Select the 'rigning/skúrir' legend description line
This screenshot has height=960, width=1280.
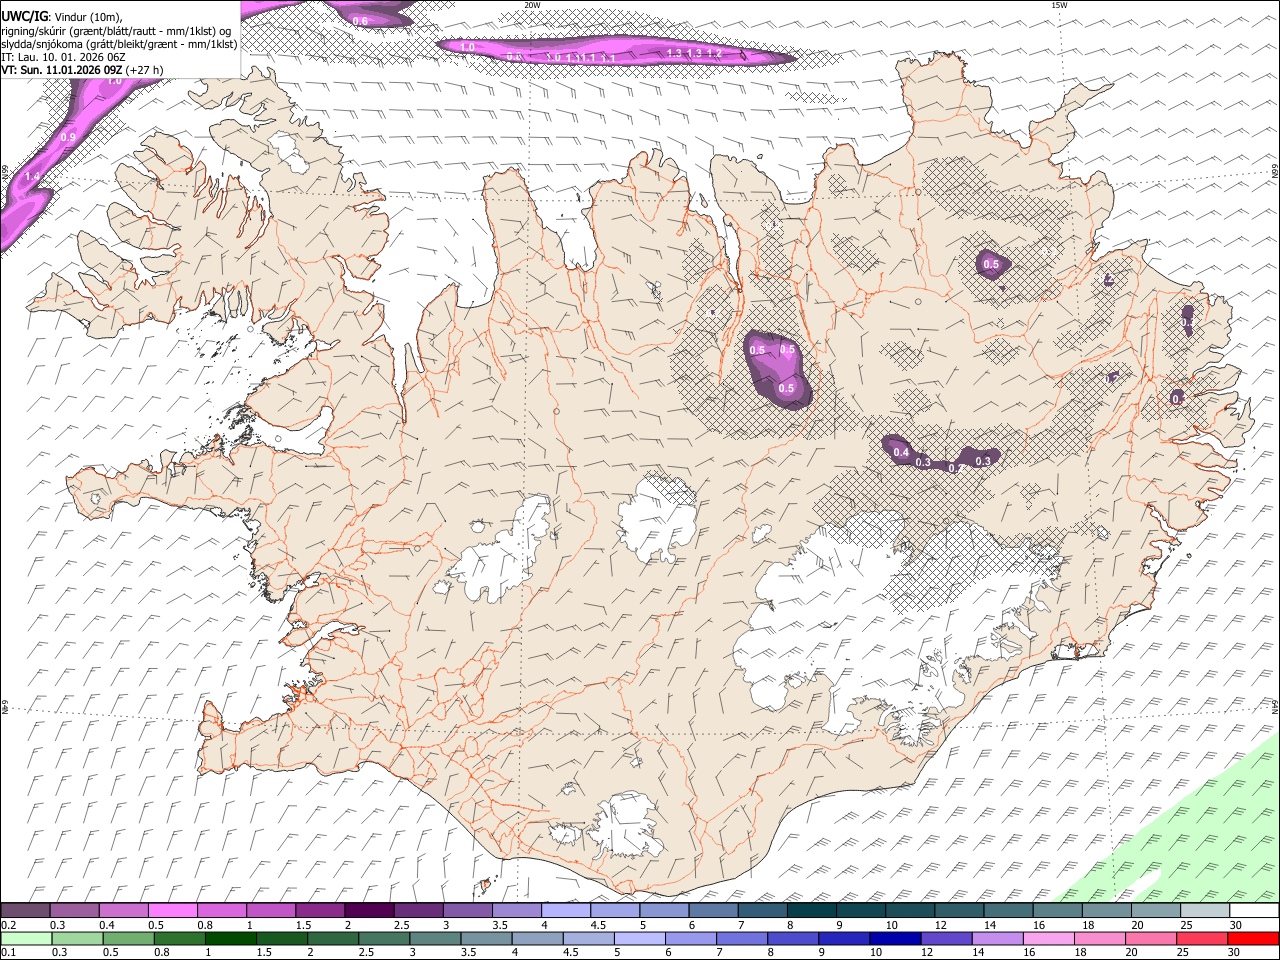click(116, 31)
